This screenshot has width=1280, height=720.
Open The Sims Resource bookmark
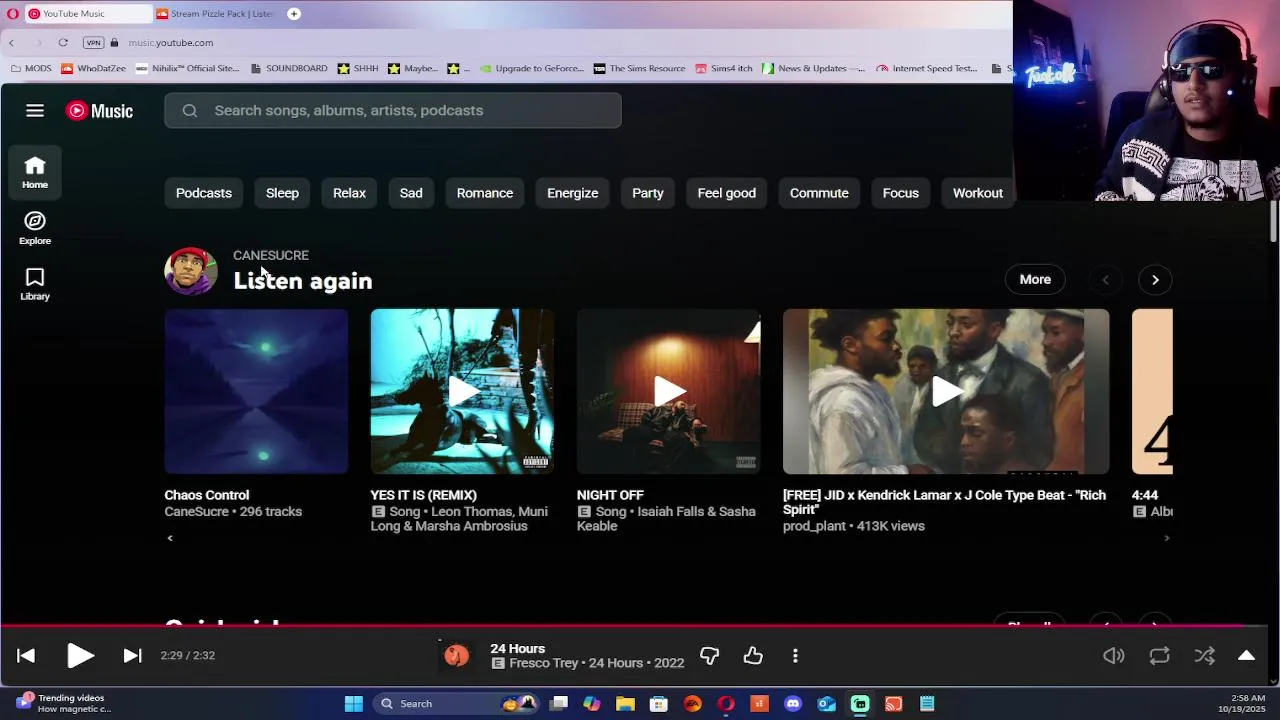click(x=639, y=69)
